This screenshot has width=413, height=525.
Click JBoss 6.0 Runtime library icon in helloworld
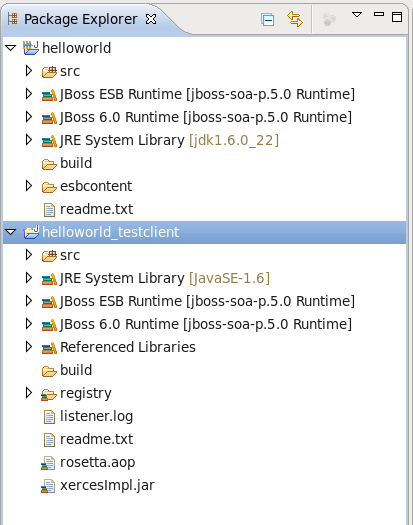(49, 119)
